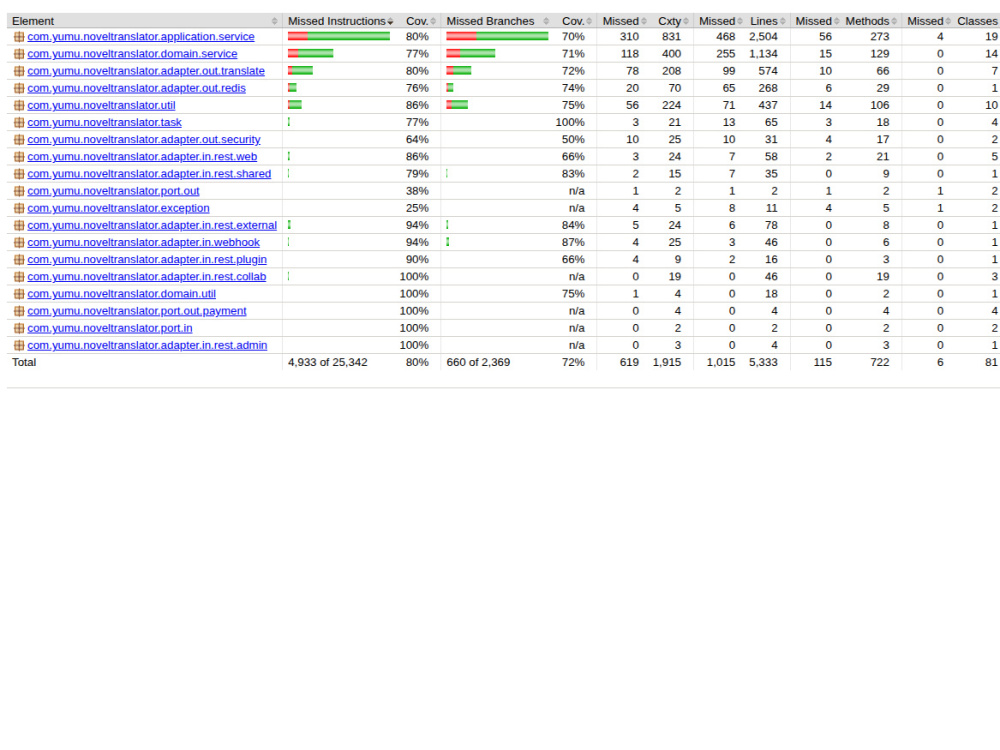Open com.yumu.noveltranslator.adapter.in.rest.external link

152,226
